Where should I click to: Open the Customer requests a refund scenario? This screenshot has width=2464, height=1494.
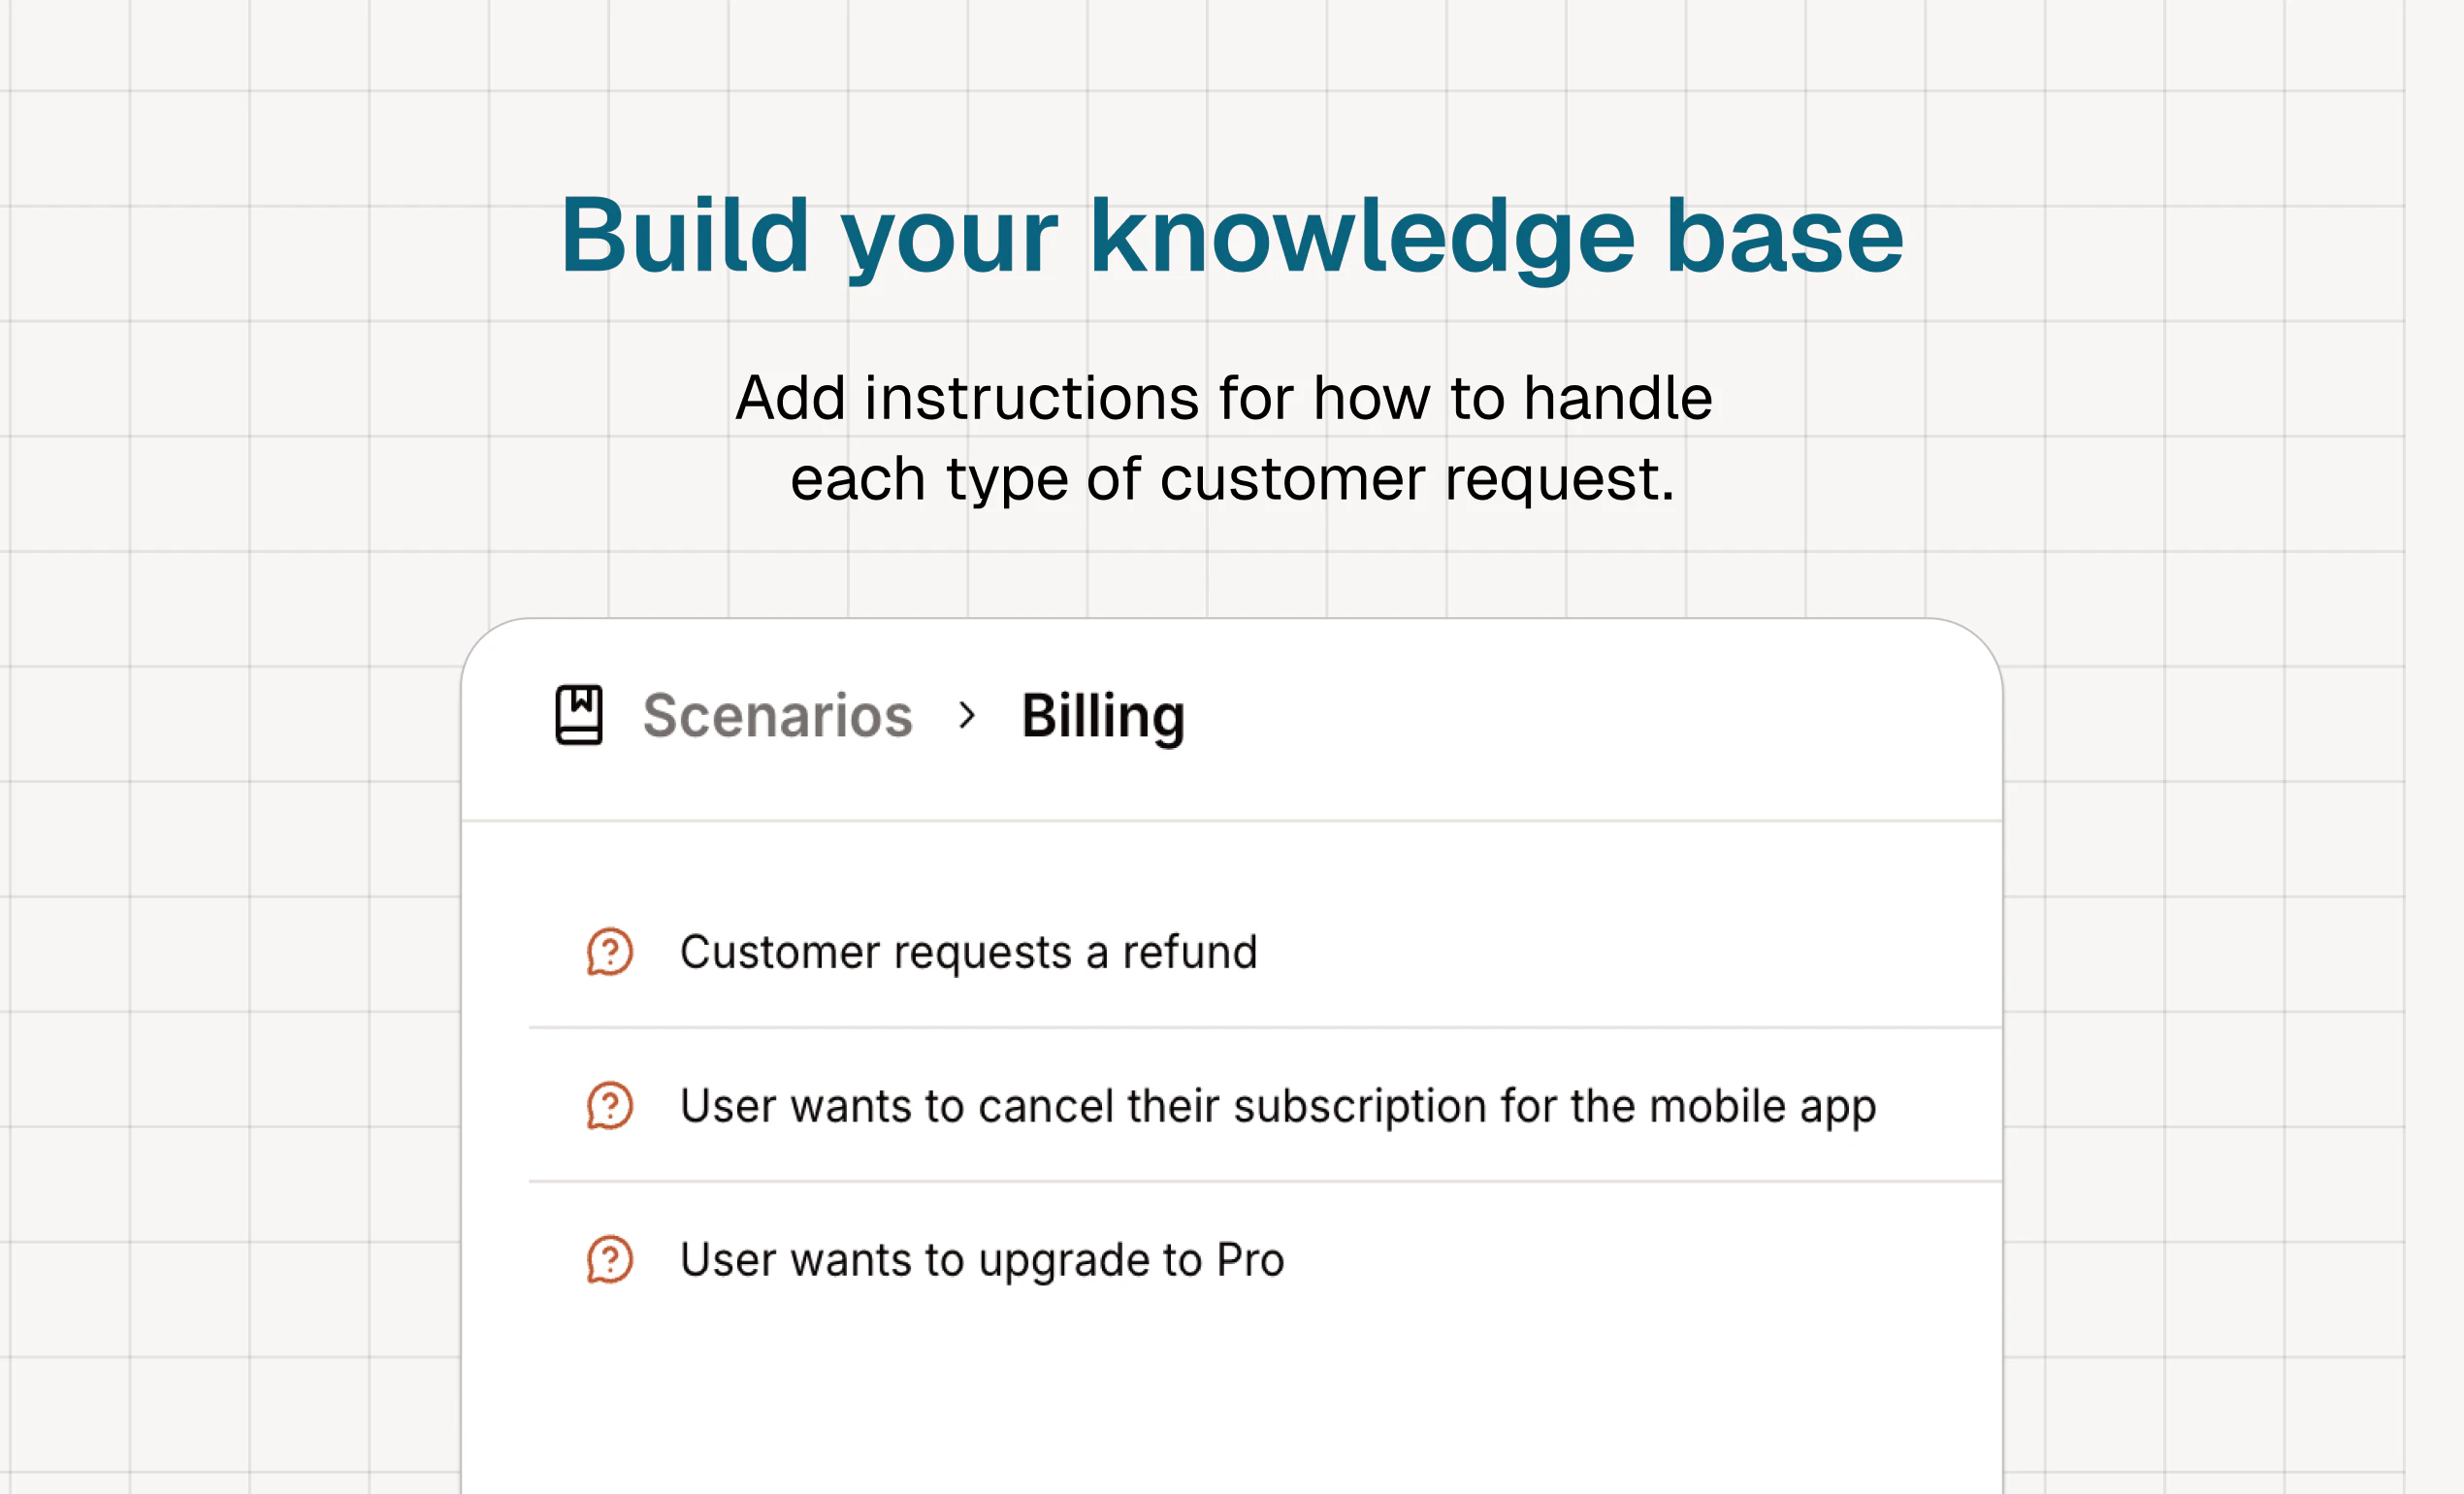coord(968,952)
